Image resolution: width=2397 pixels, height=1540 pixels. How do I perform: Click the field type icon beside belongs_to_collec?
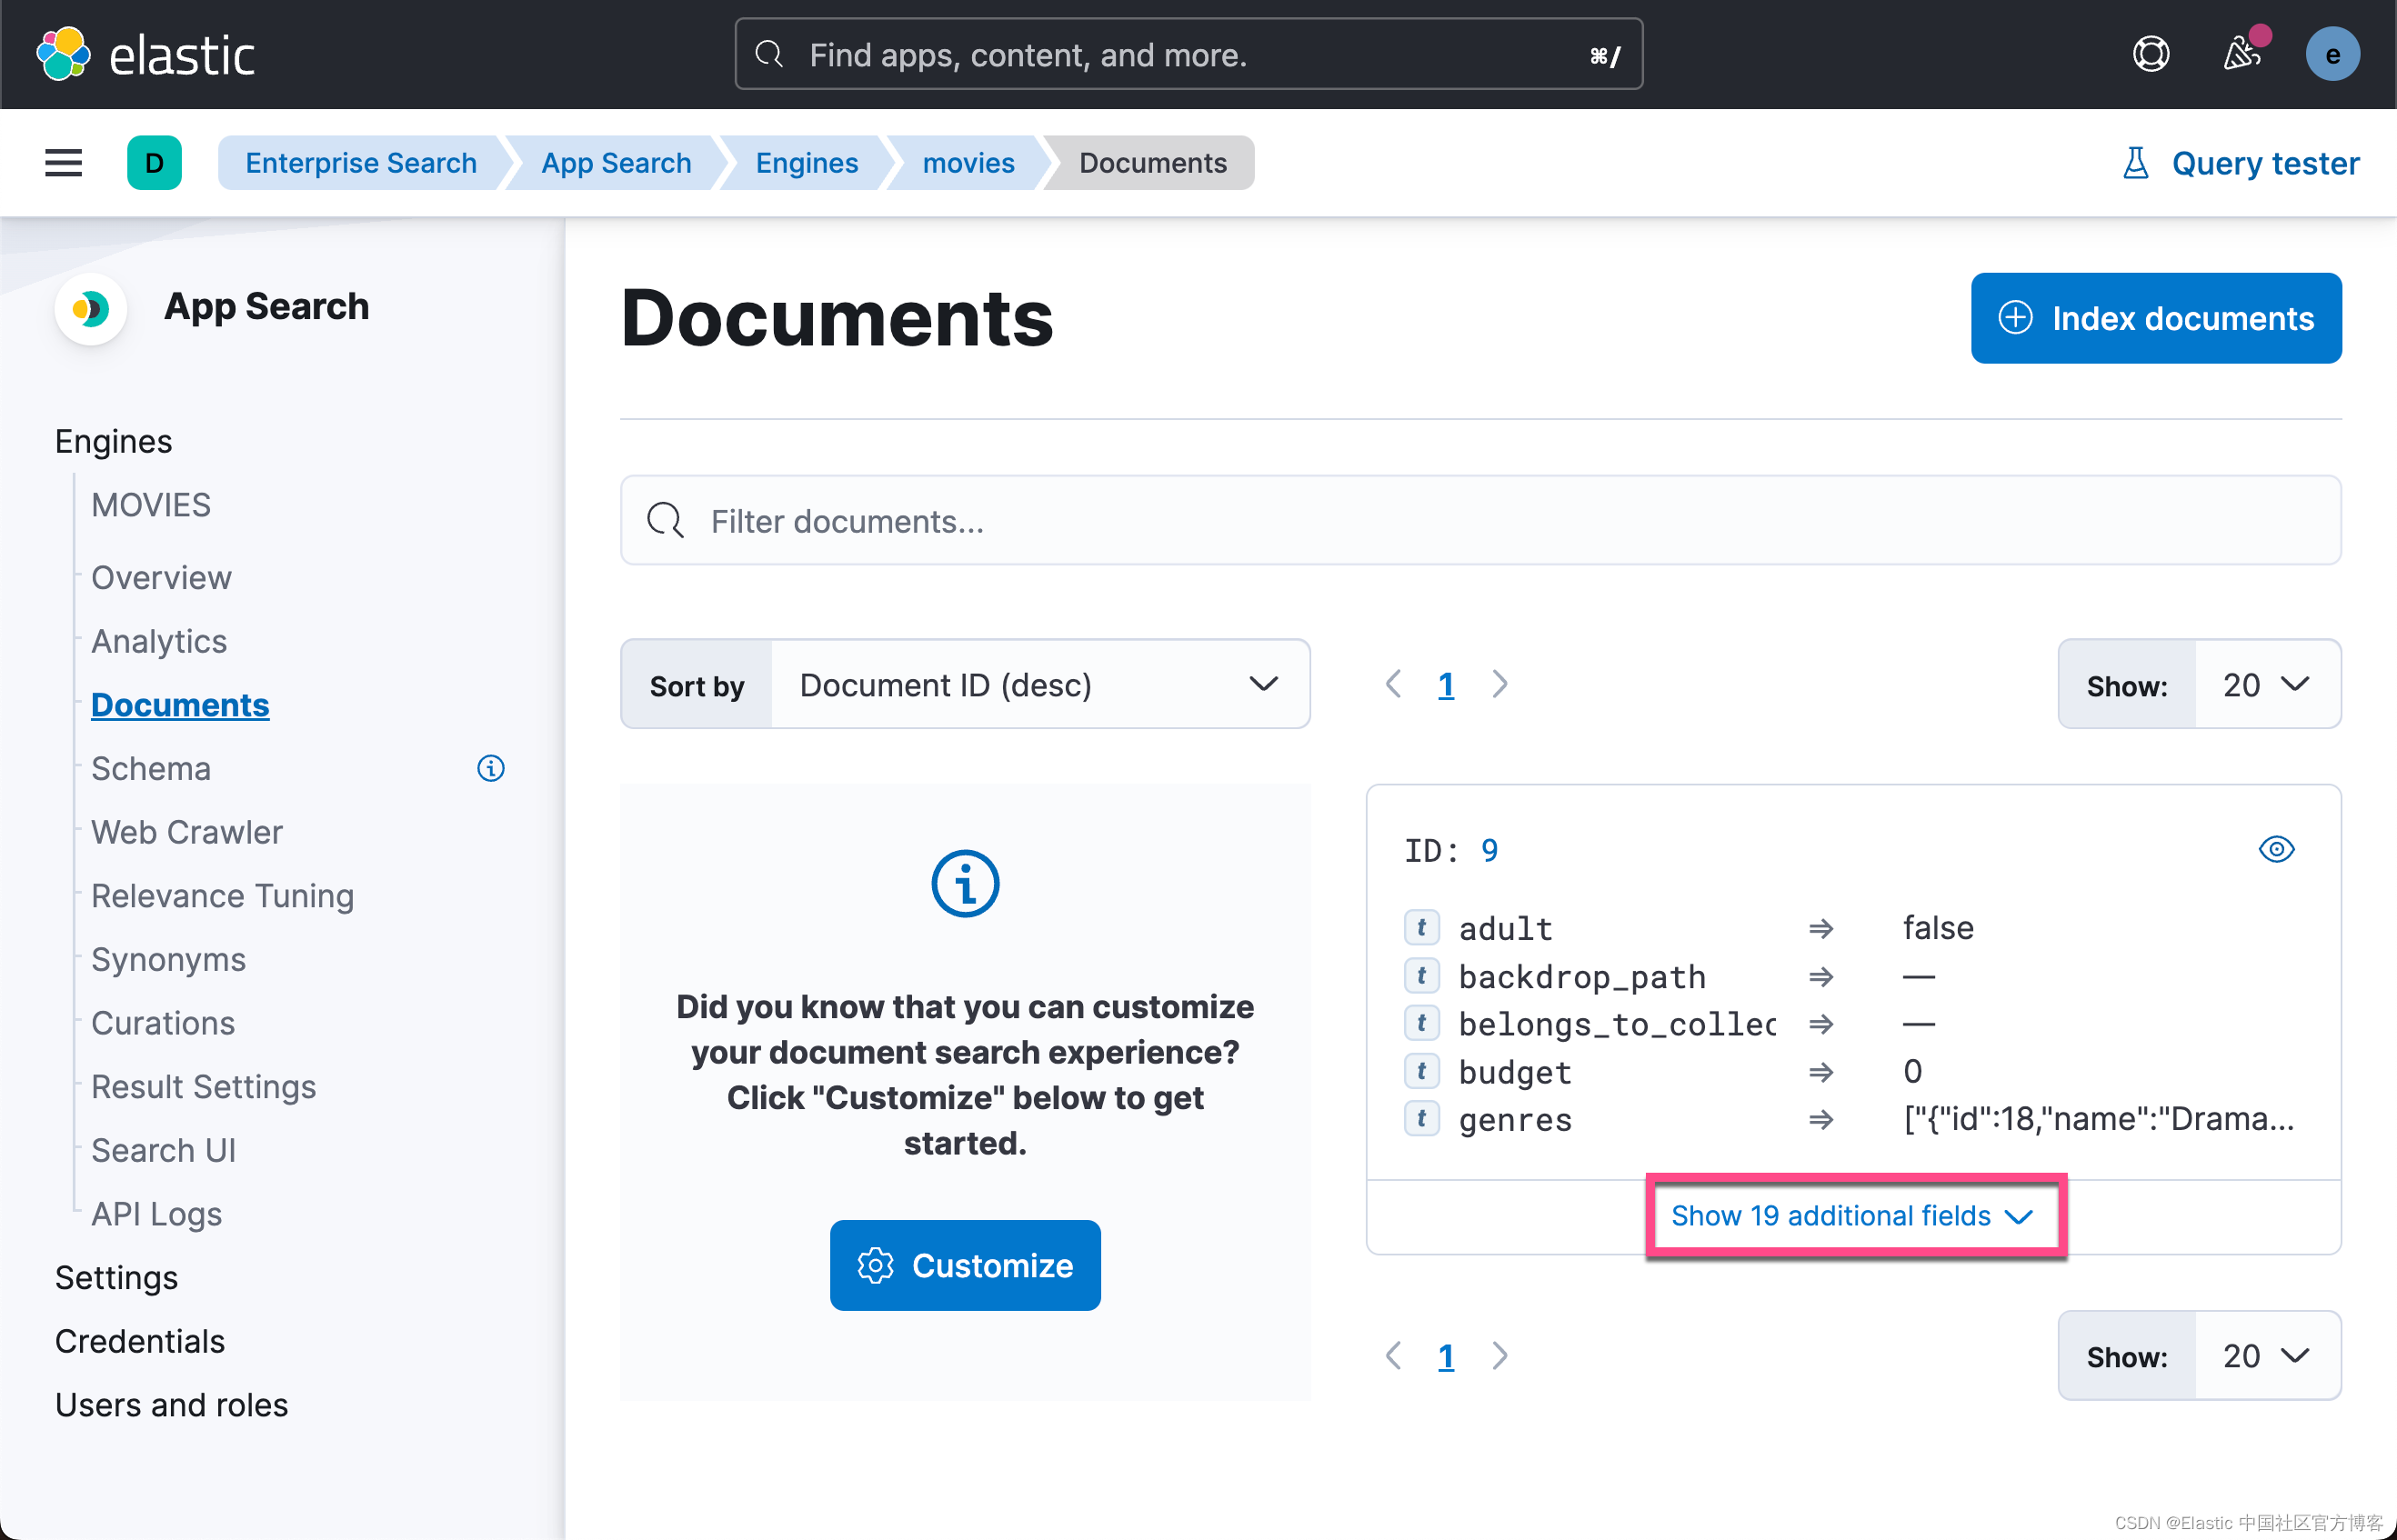click(1421, 1023)
